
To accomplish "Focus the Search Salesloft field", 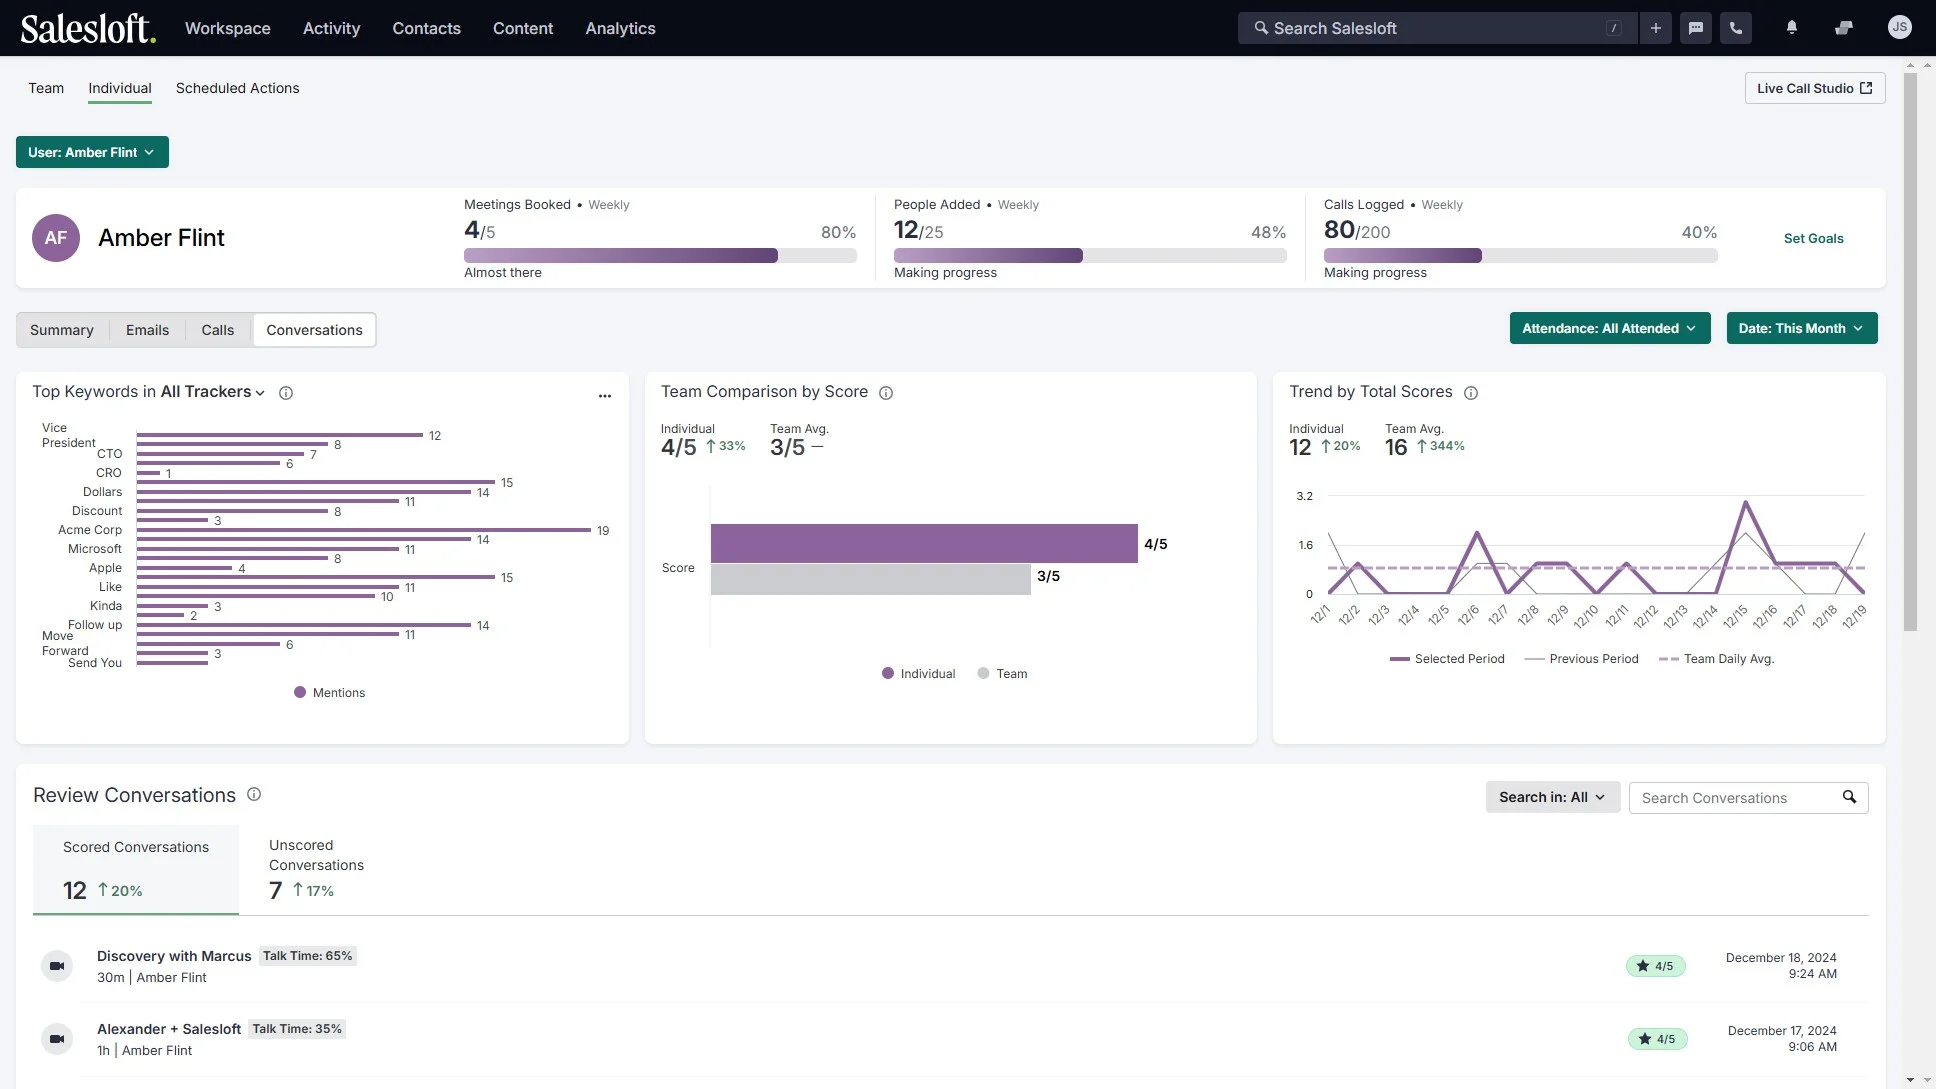I will pyautogui.click(x=1438, y=28).
